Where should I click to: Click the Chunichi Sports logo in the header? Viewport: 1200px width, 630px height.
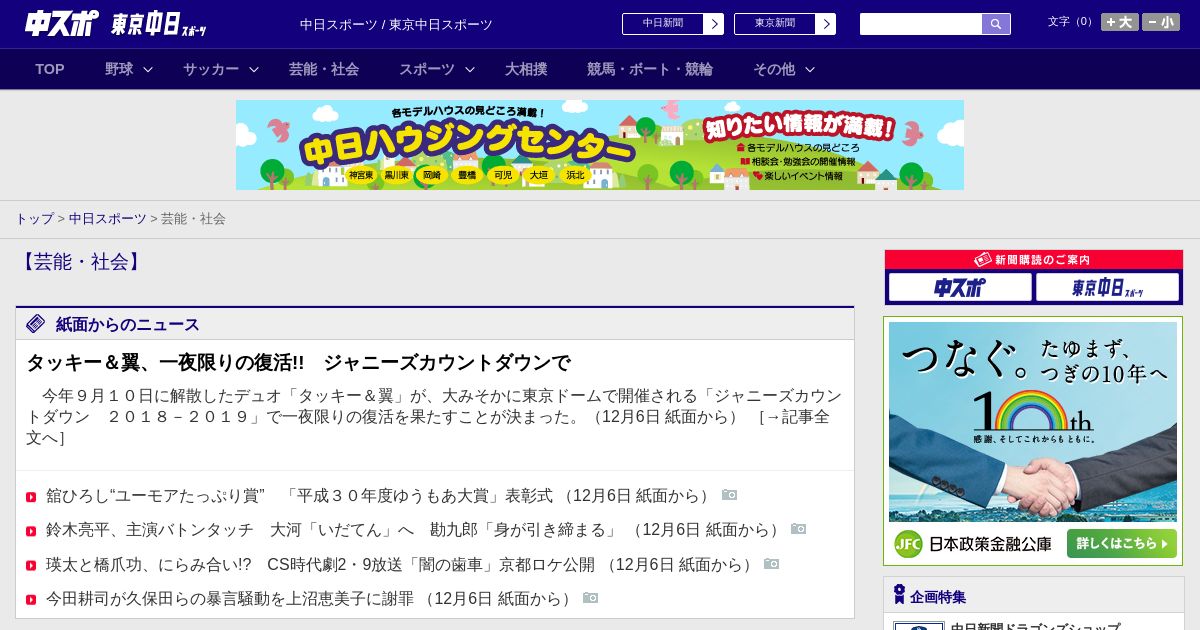(62, 23)
